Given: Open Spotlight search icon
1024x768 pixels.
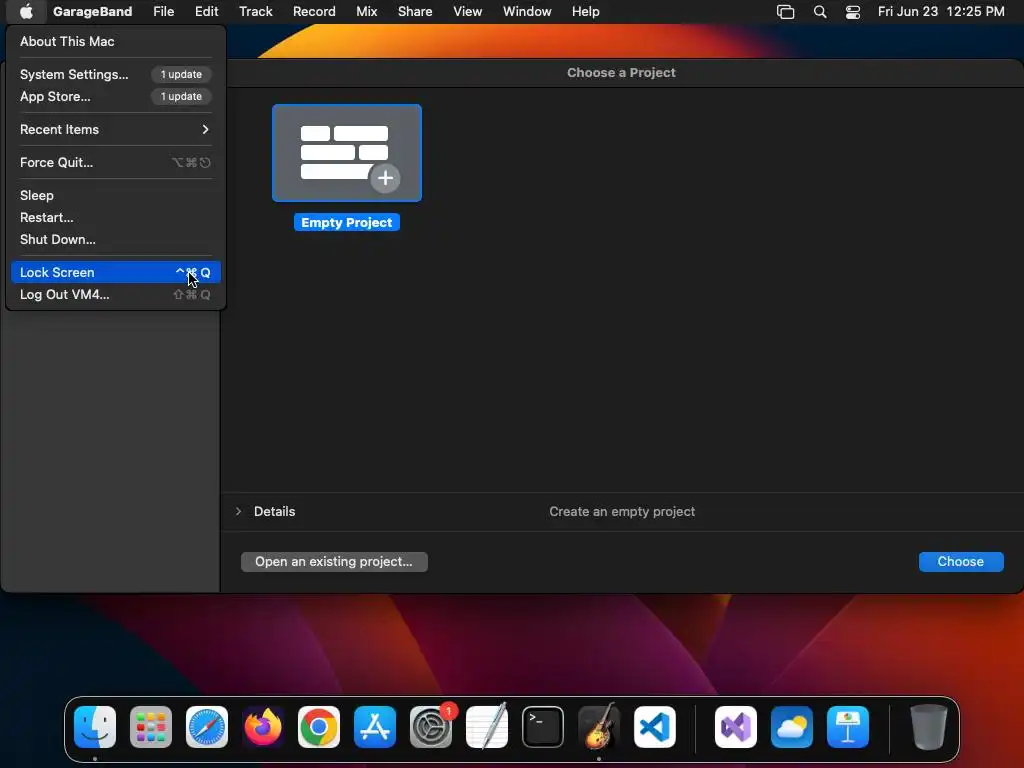Looking at the screenshot, I should coord(820,12).
